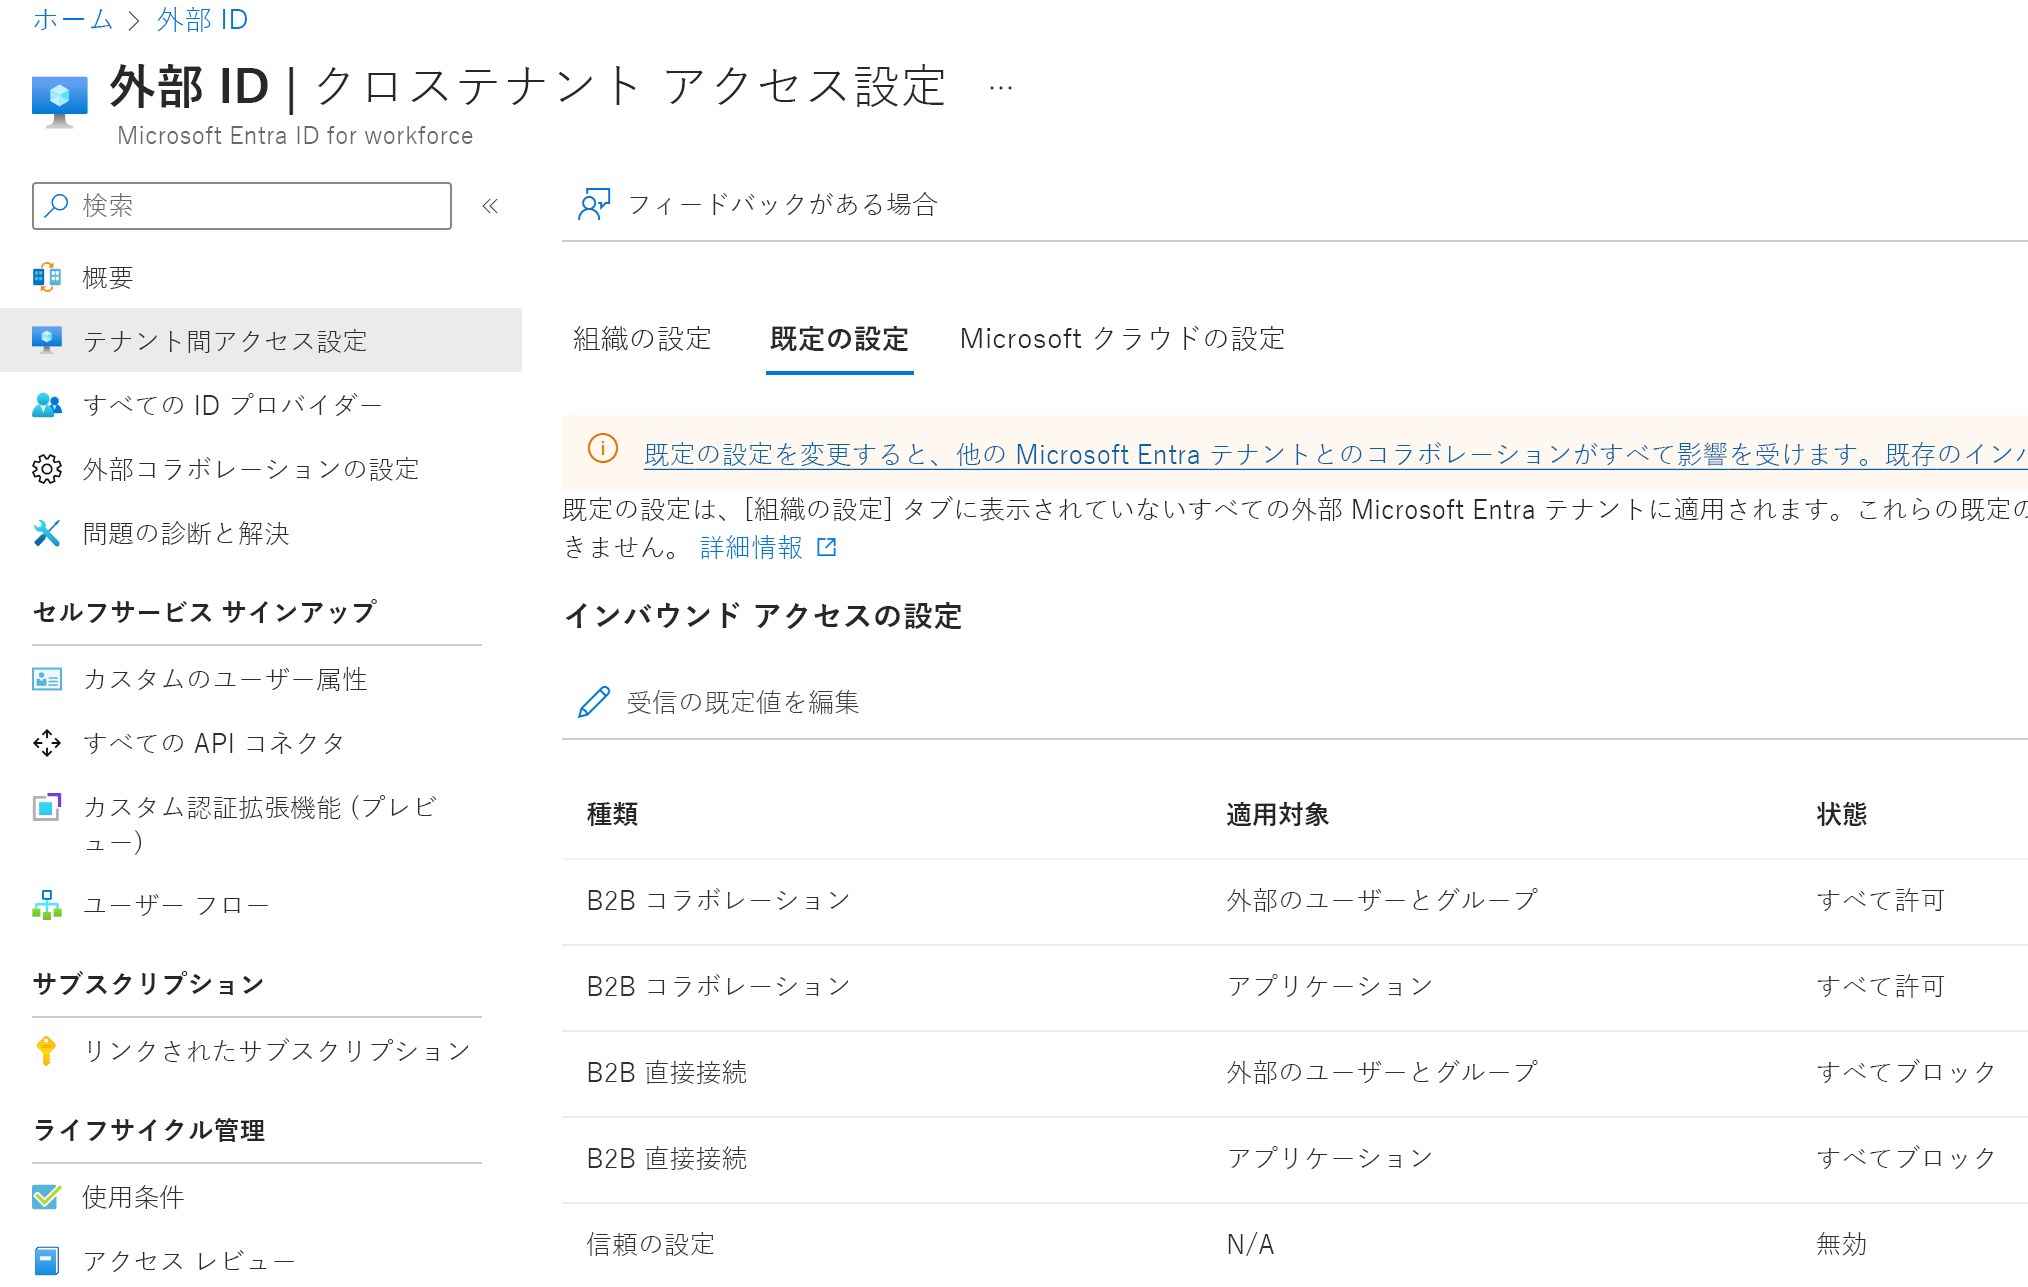
Task: Click the すべての ID プロバイダー people icon
Action: pos(47,405)
